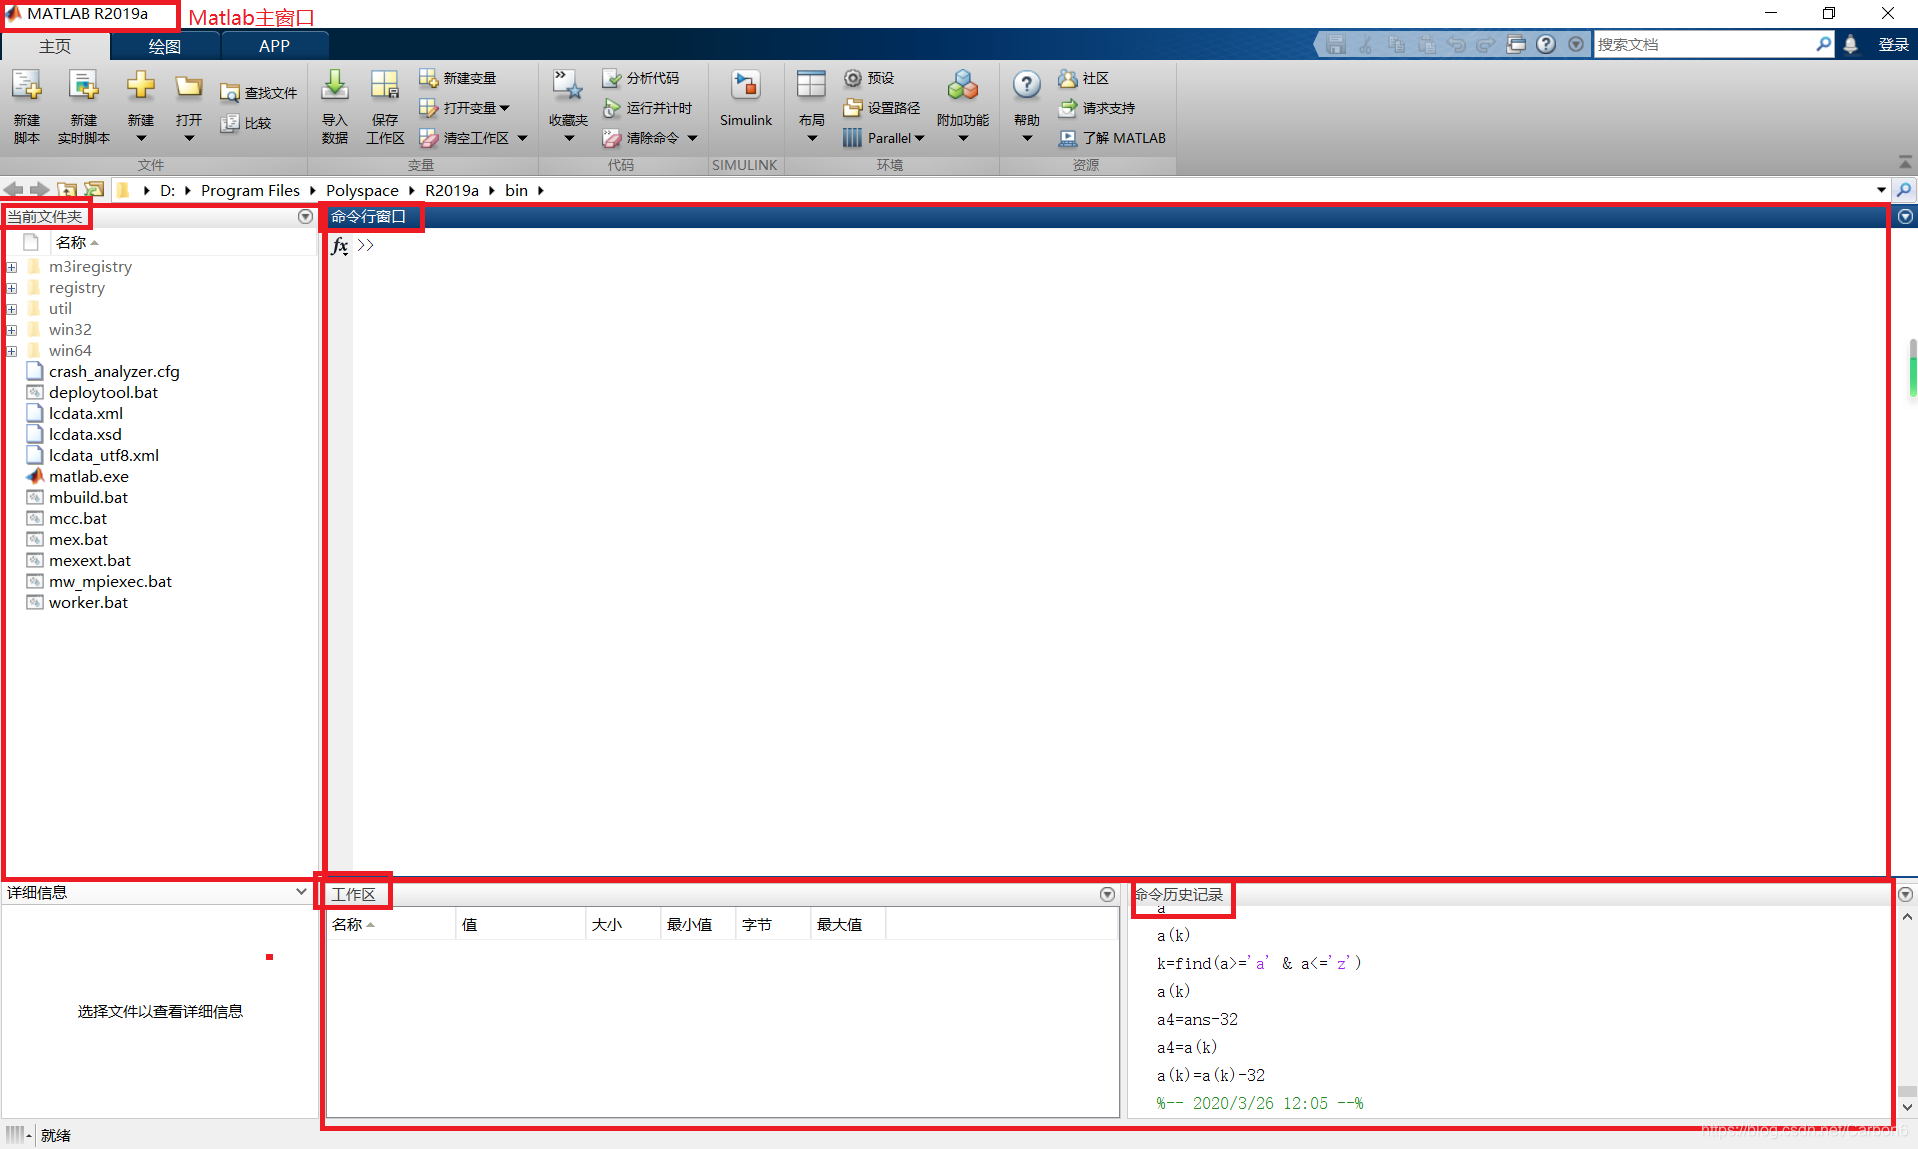Select deploytool.bat file
This screenshot has width=1918, height=1149.
click(103, 393)
